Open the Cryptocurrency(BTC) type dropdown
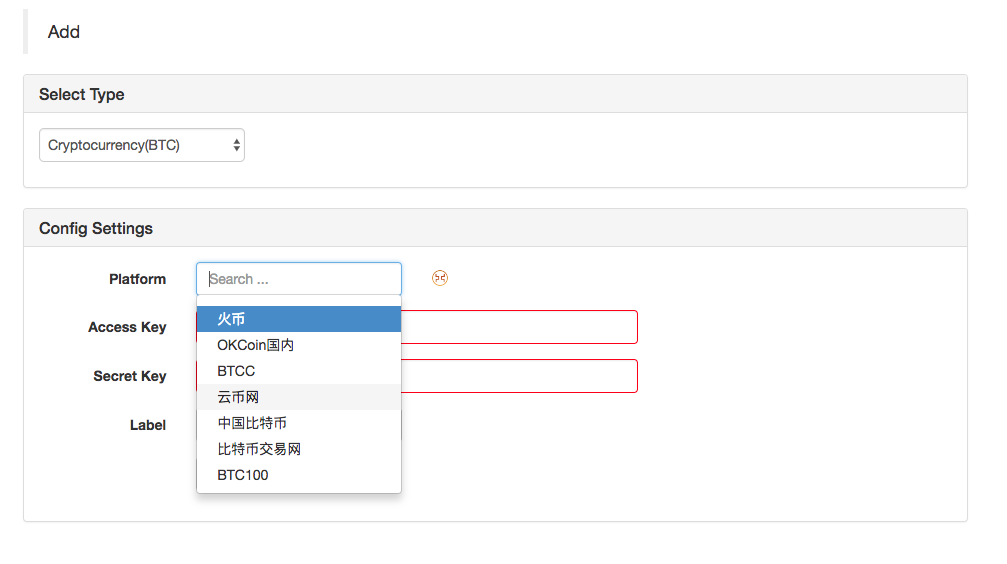The image size is (1007, 564). click(142, 145)
